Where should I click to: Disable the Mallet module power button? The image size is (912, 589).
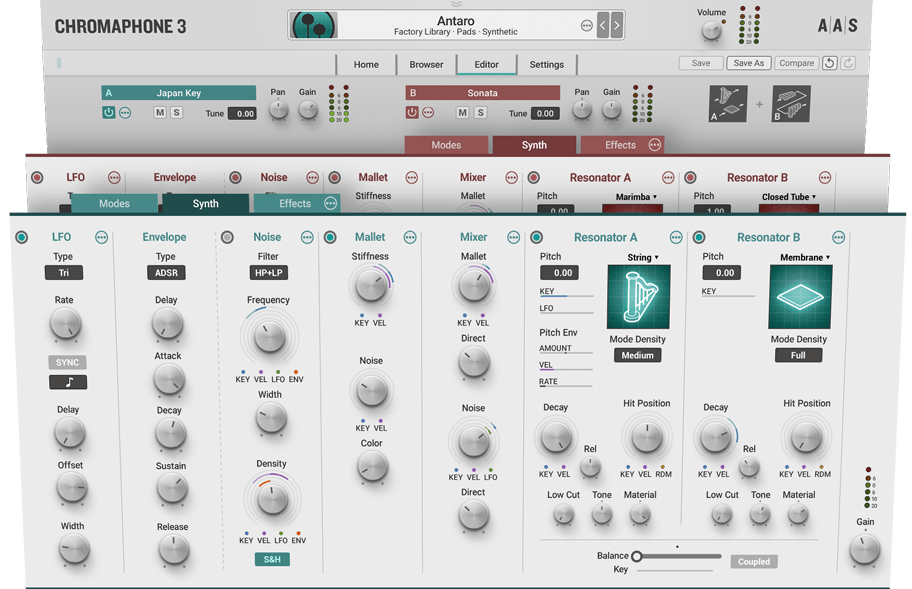click(x=330, y=238)
